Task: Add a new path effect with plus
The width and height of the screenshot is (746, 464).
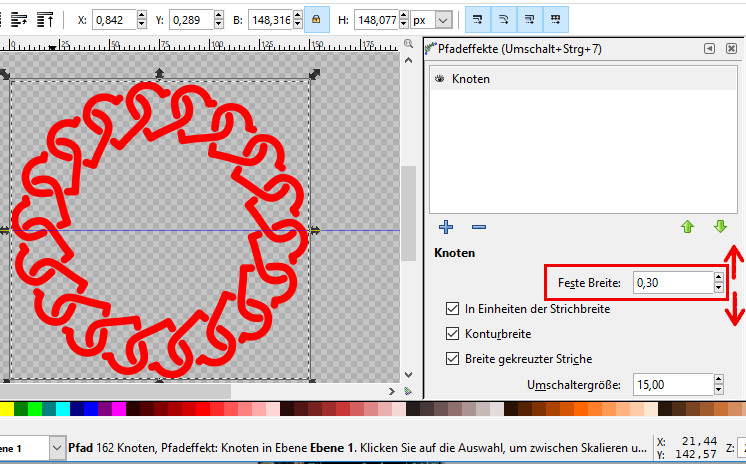Action: (446, 227)
